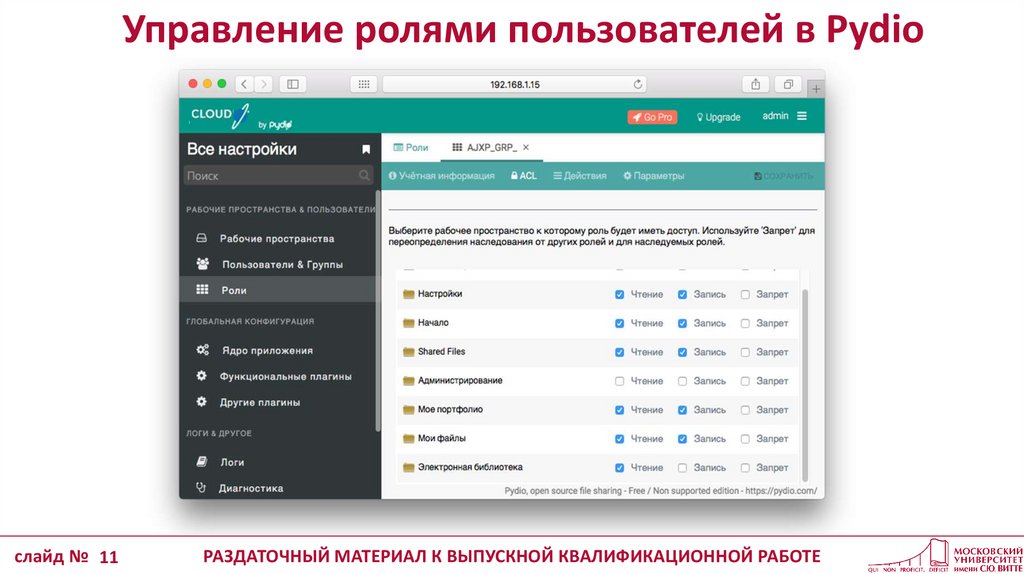
Task: Enable Запрет for Shared Files
Action: point(745,352)
